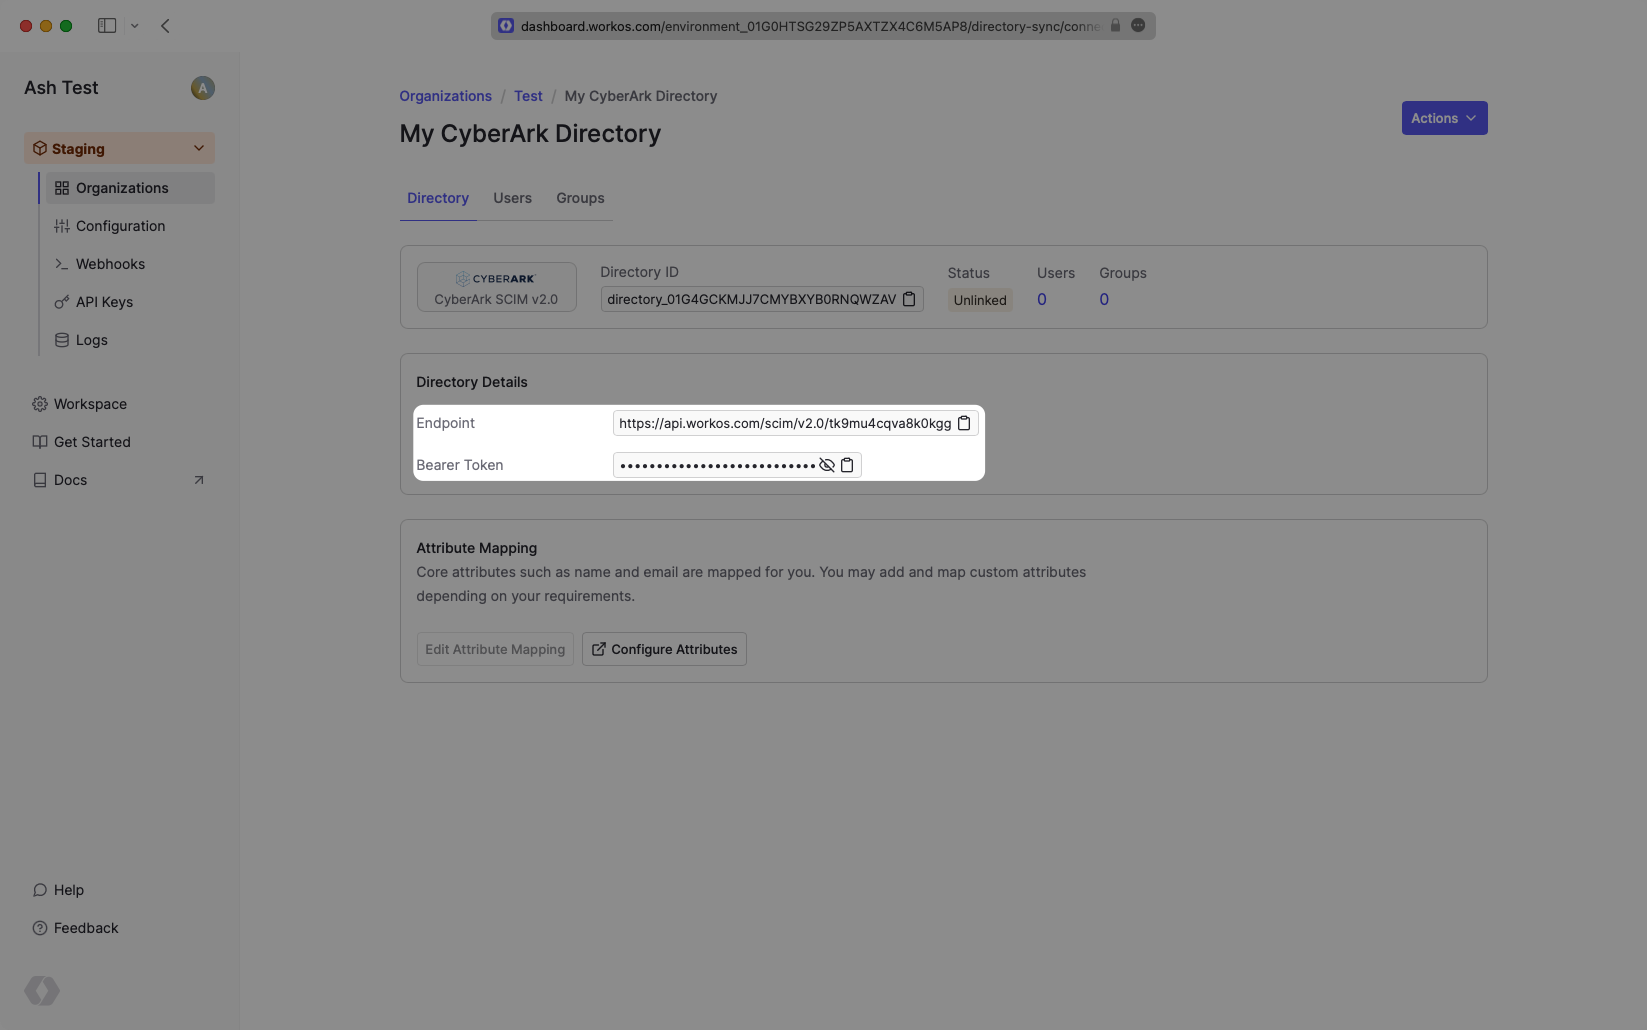Viewport: 1647px width, 1030px height.
Task: Open Configuration settings
Action: pos(121,225)
